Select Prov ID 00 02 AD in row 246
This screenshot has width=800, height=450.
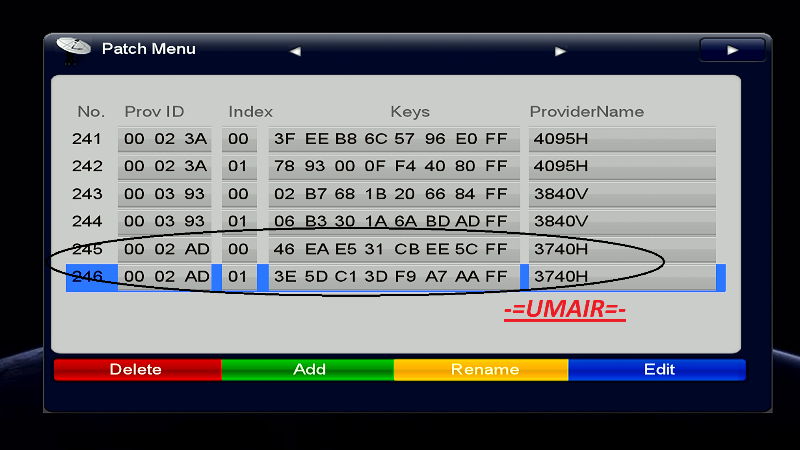point(164,277)
